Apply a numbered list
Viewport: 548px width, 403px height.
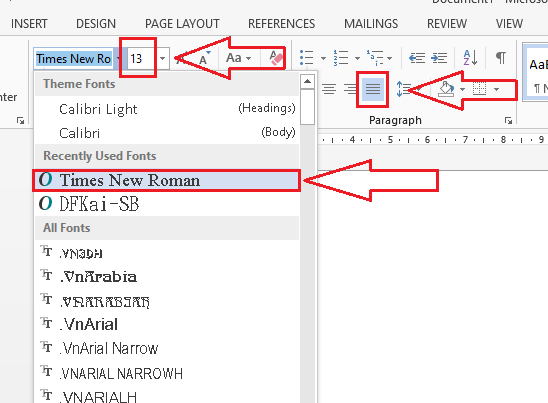coord(341,58)
